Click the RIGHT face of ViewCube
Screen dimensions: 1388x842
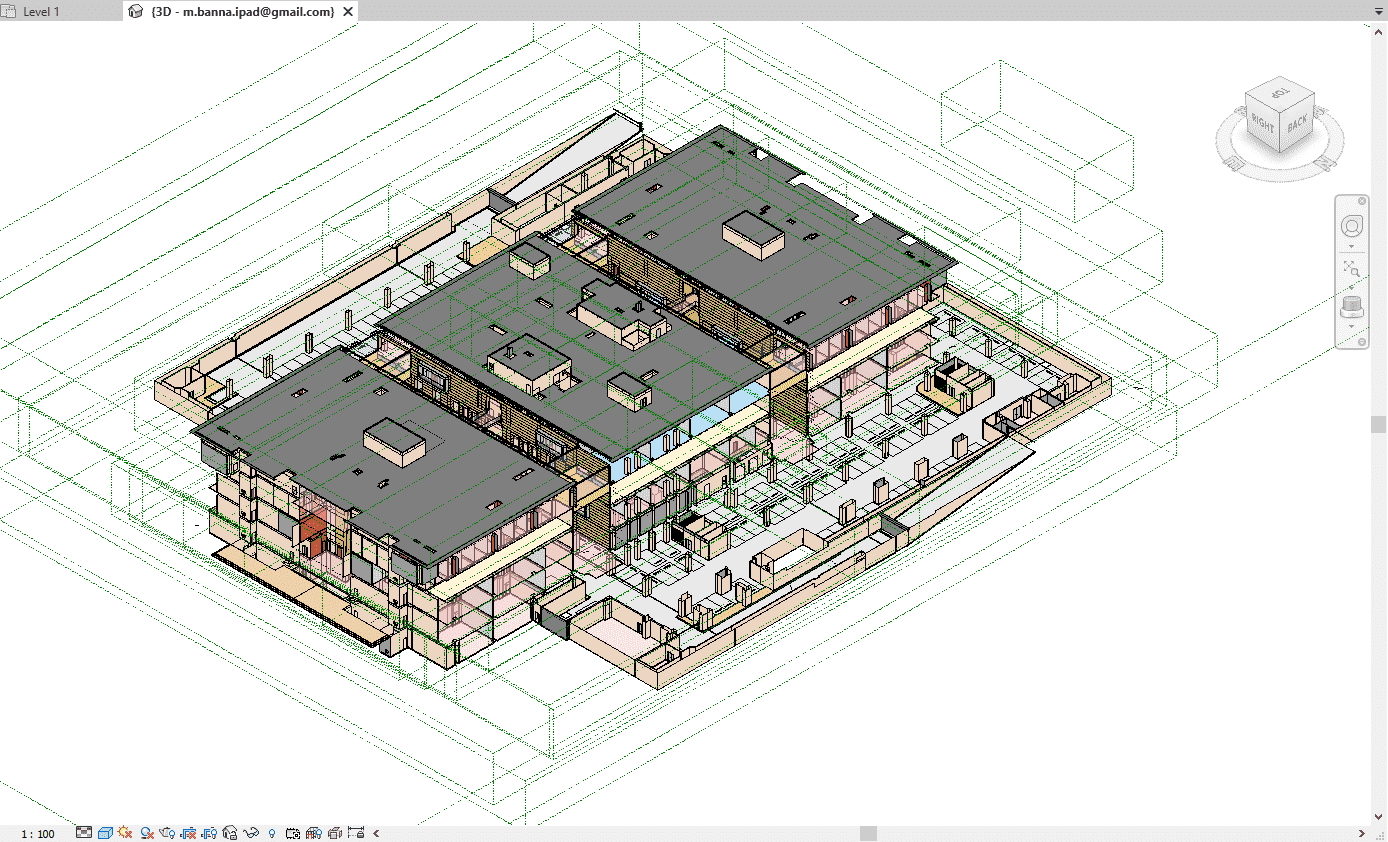point(1262,126)
